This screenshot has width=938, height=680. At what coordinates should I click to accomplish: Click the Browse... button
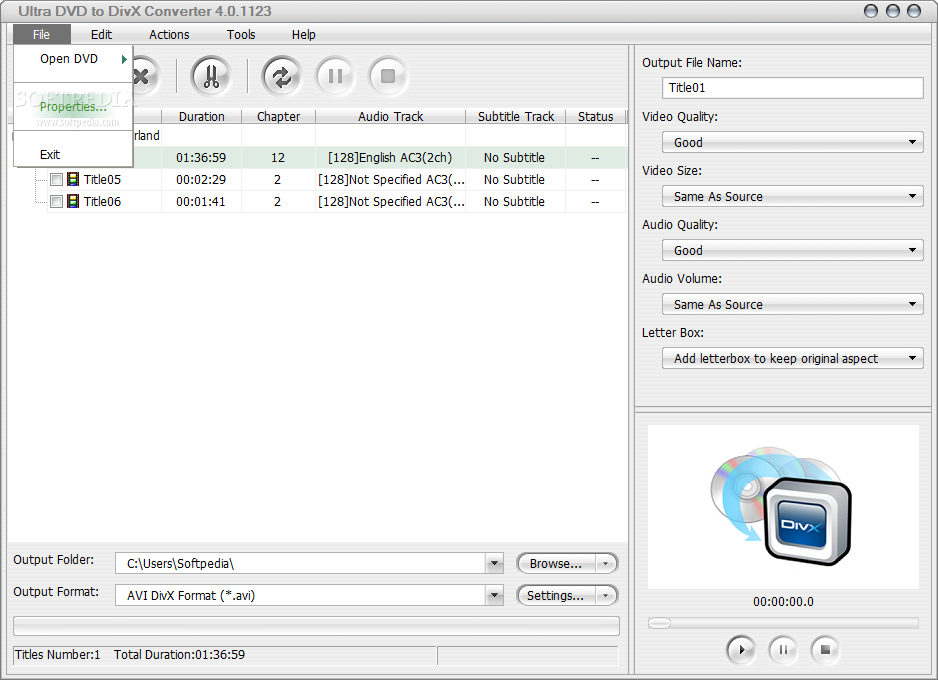pos(556,563)
